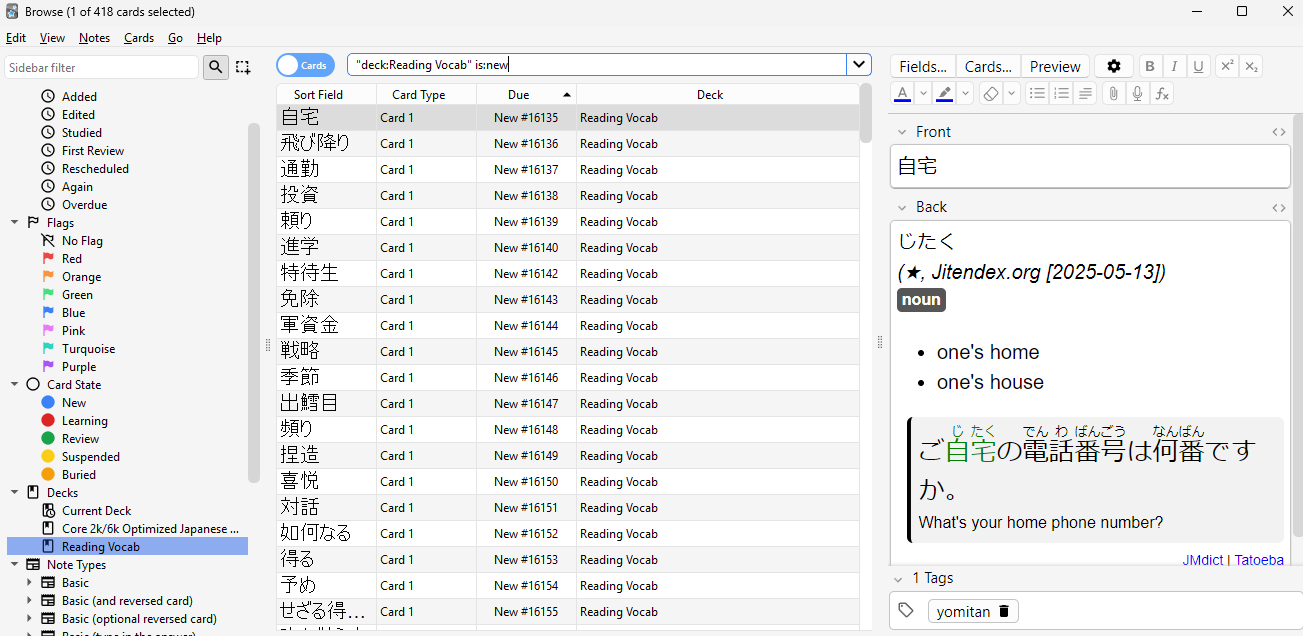Open the remove formatting options dropdown
The image size is (1303, 636).
coord(1012,93)
